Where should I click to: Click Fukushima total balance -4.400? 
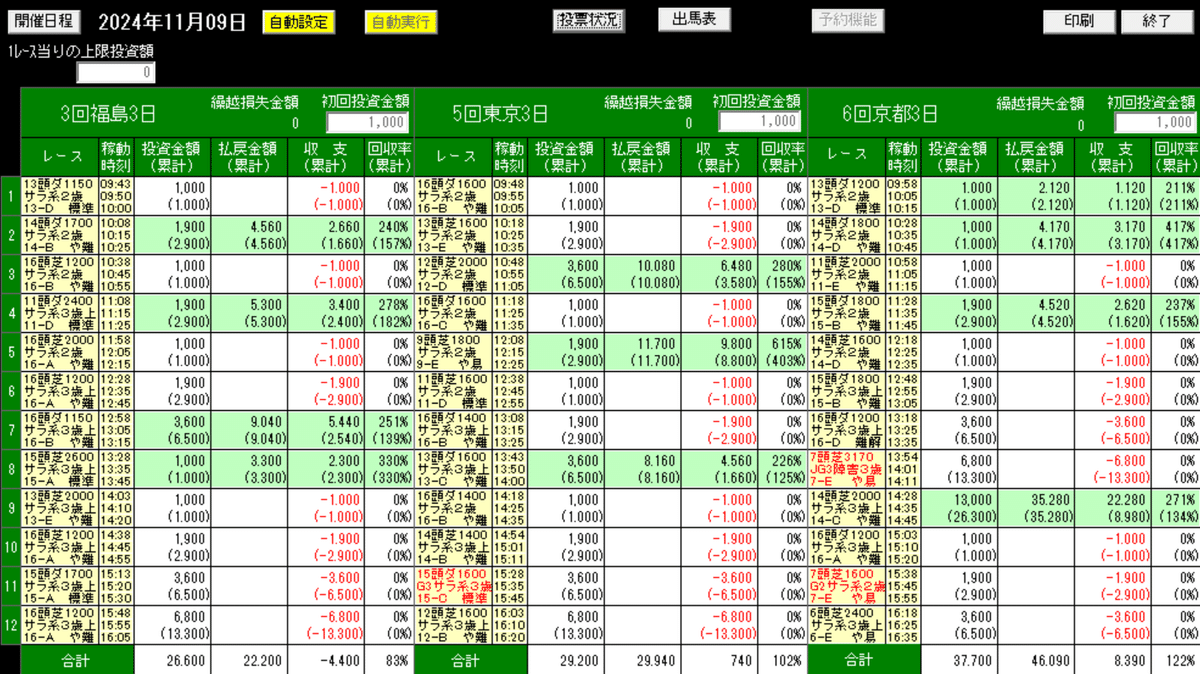[x=326, y=660]
